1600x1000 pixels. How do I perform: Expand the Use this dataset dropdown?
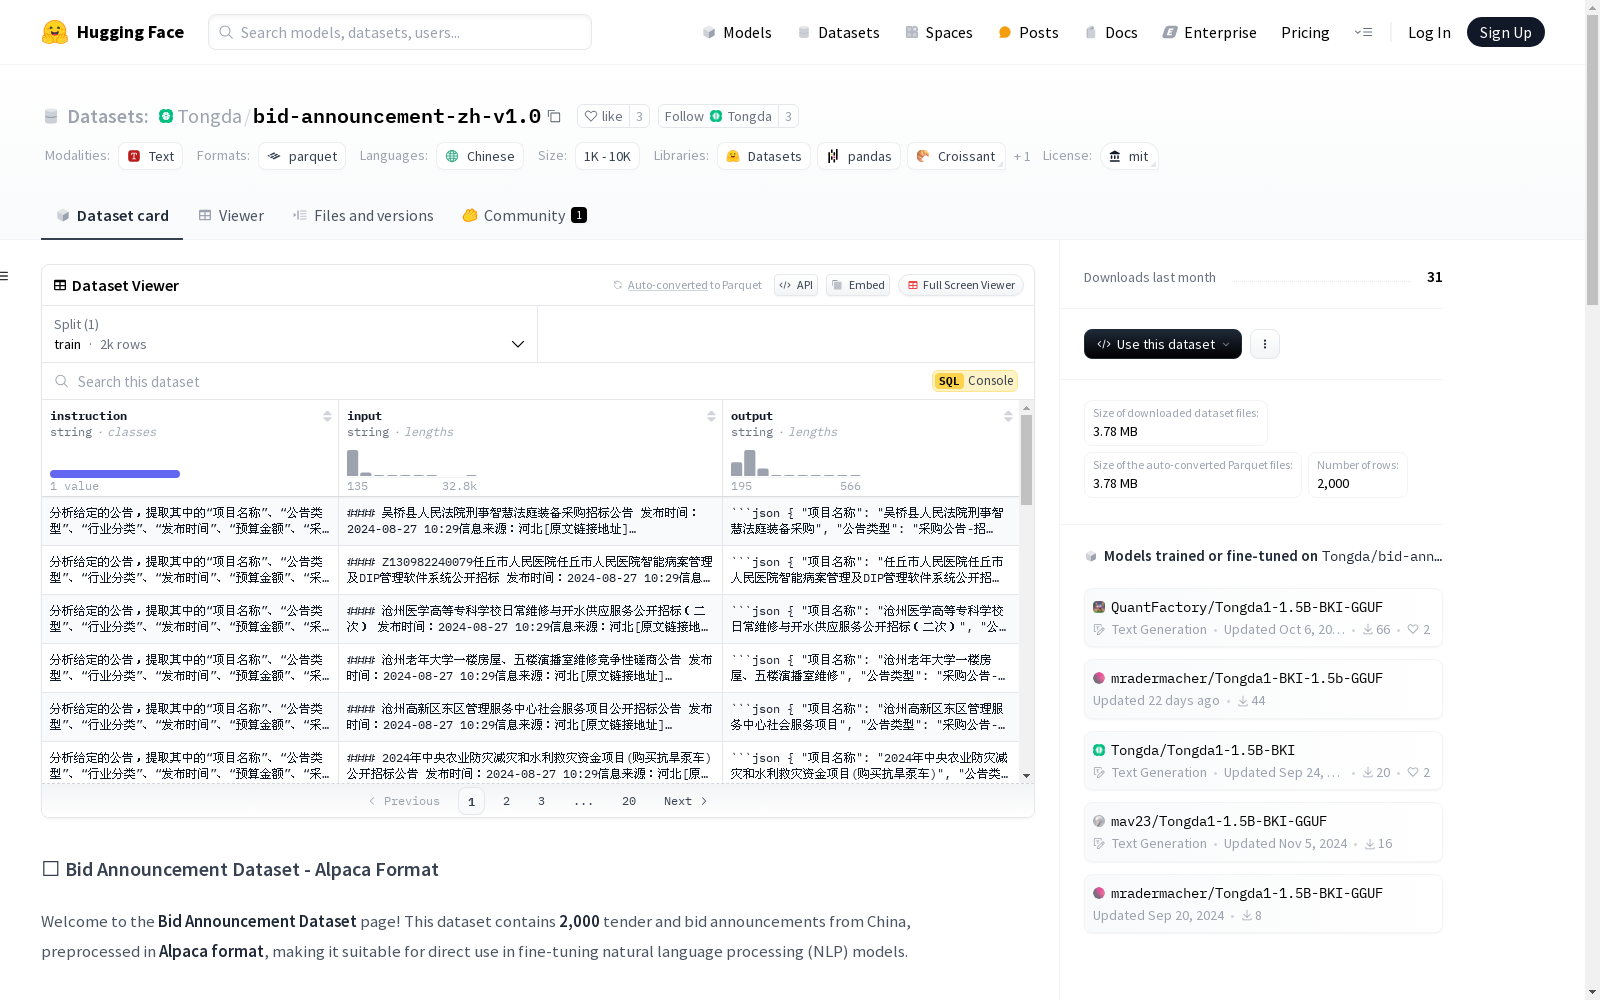[x=1163, y=344]
